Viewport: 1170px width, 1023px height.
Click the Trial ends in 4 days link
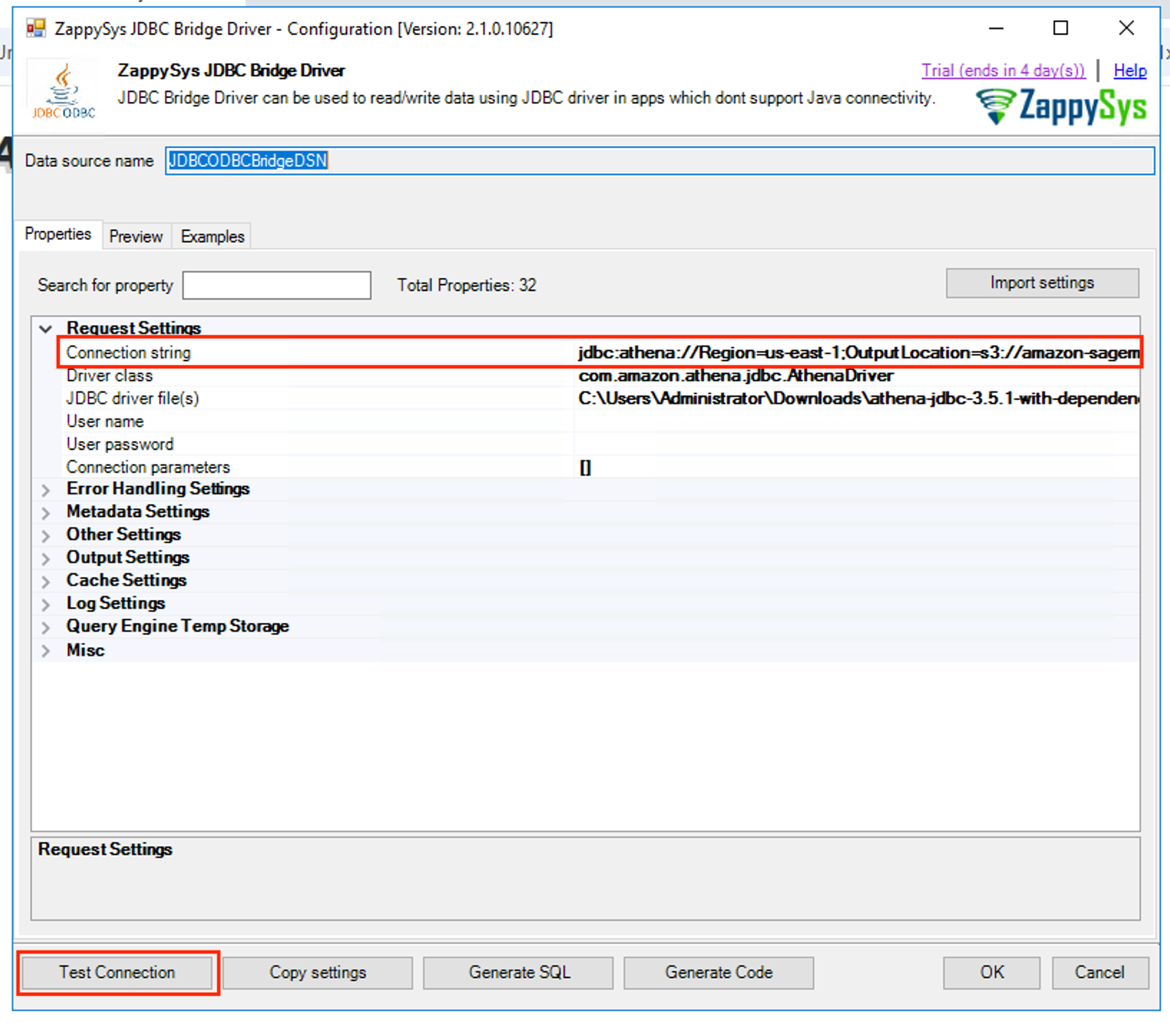coord(1004,70)
